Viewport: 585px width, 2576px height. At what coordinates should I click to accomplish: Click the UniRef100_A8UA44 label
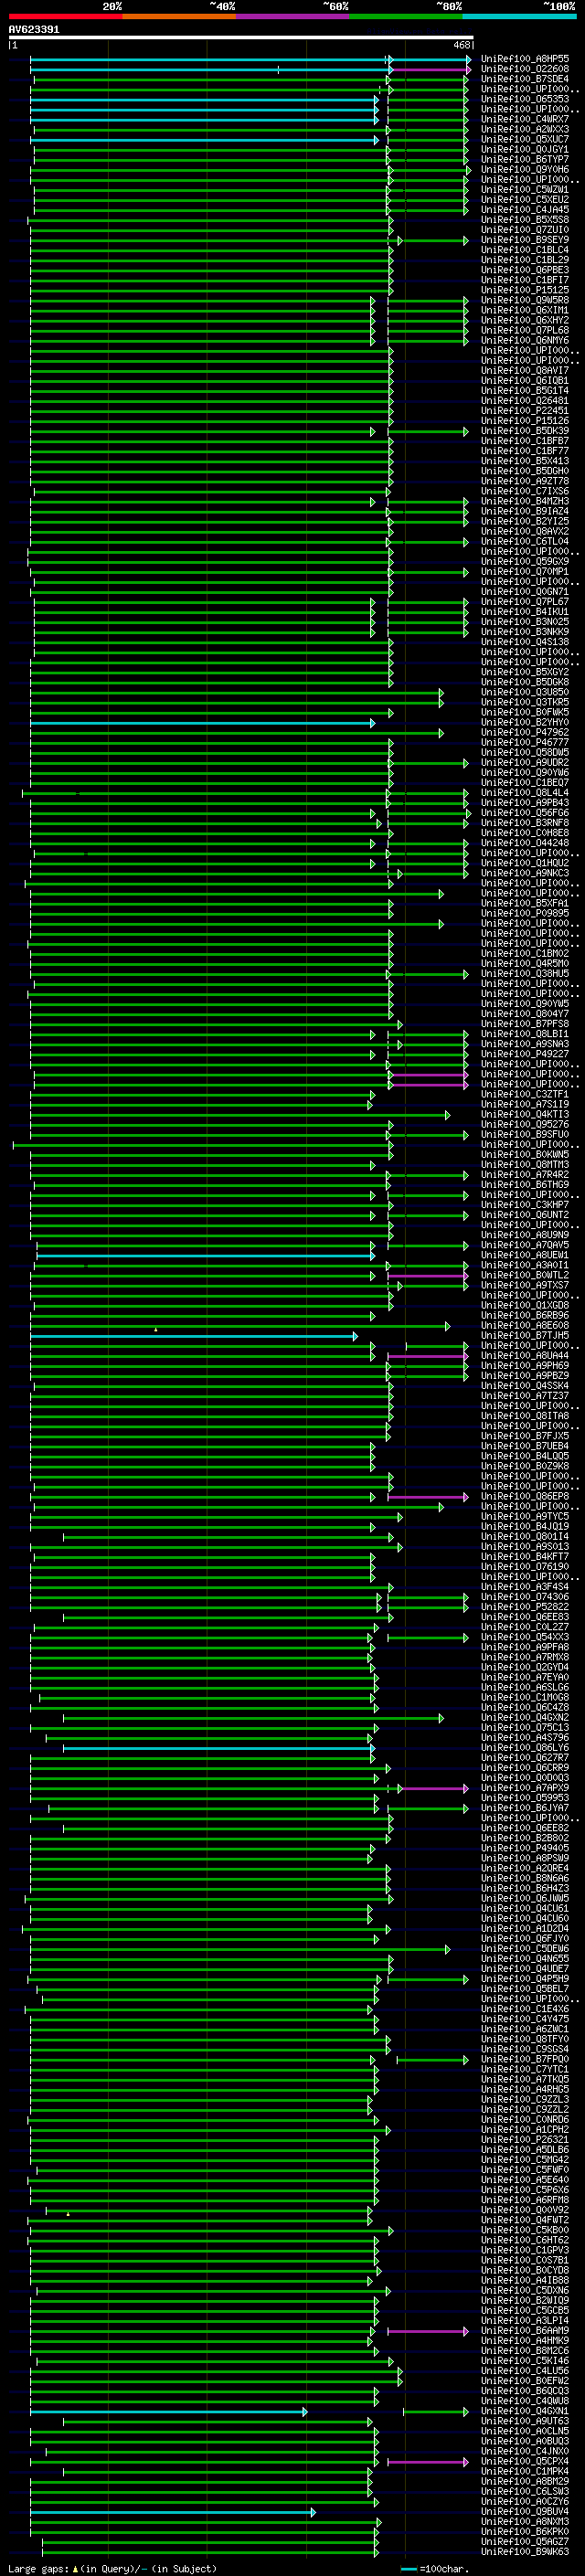(x=525, y=1356)
